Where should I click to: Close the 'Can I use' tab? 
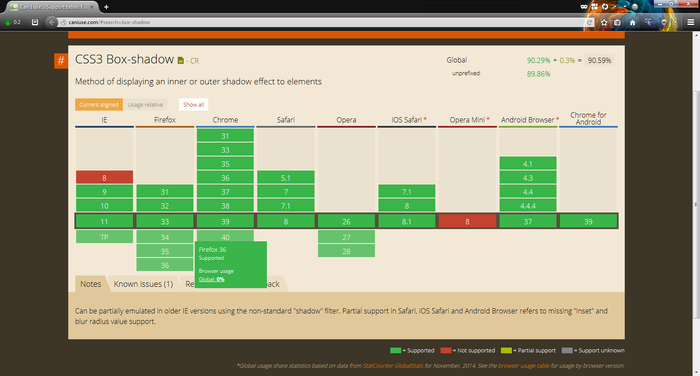(x=92, y=7)
